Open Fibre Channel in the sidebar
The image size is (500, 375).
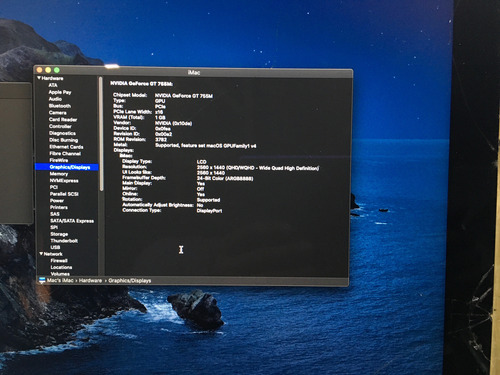pos(65,153)
